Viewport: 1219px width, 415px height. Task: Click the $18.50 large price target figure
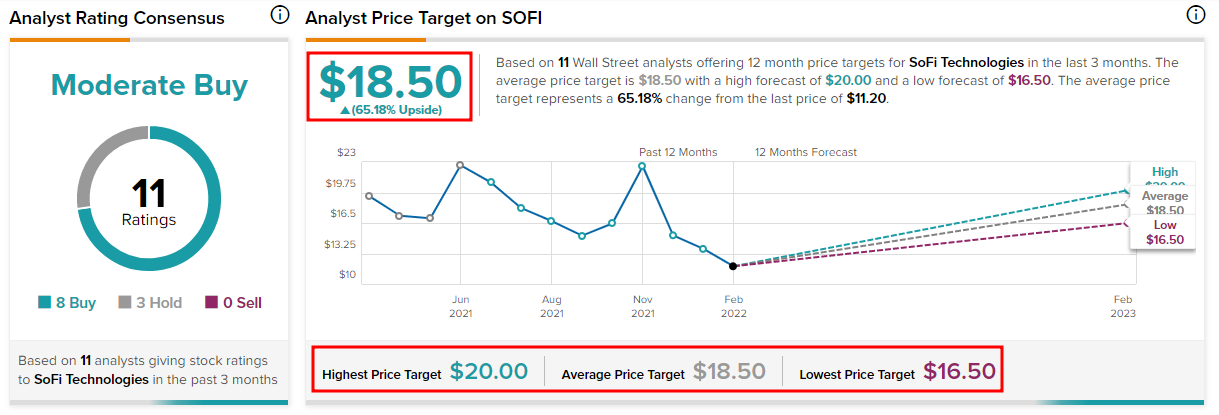(391, 81)
